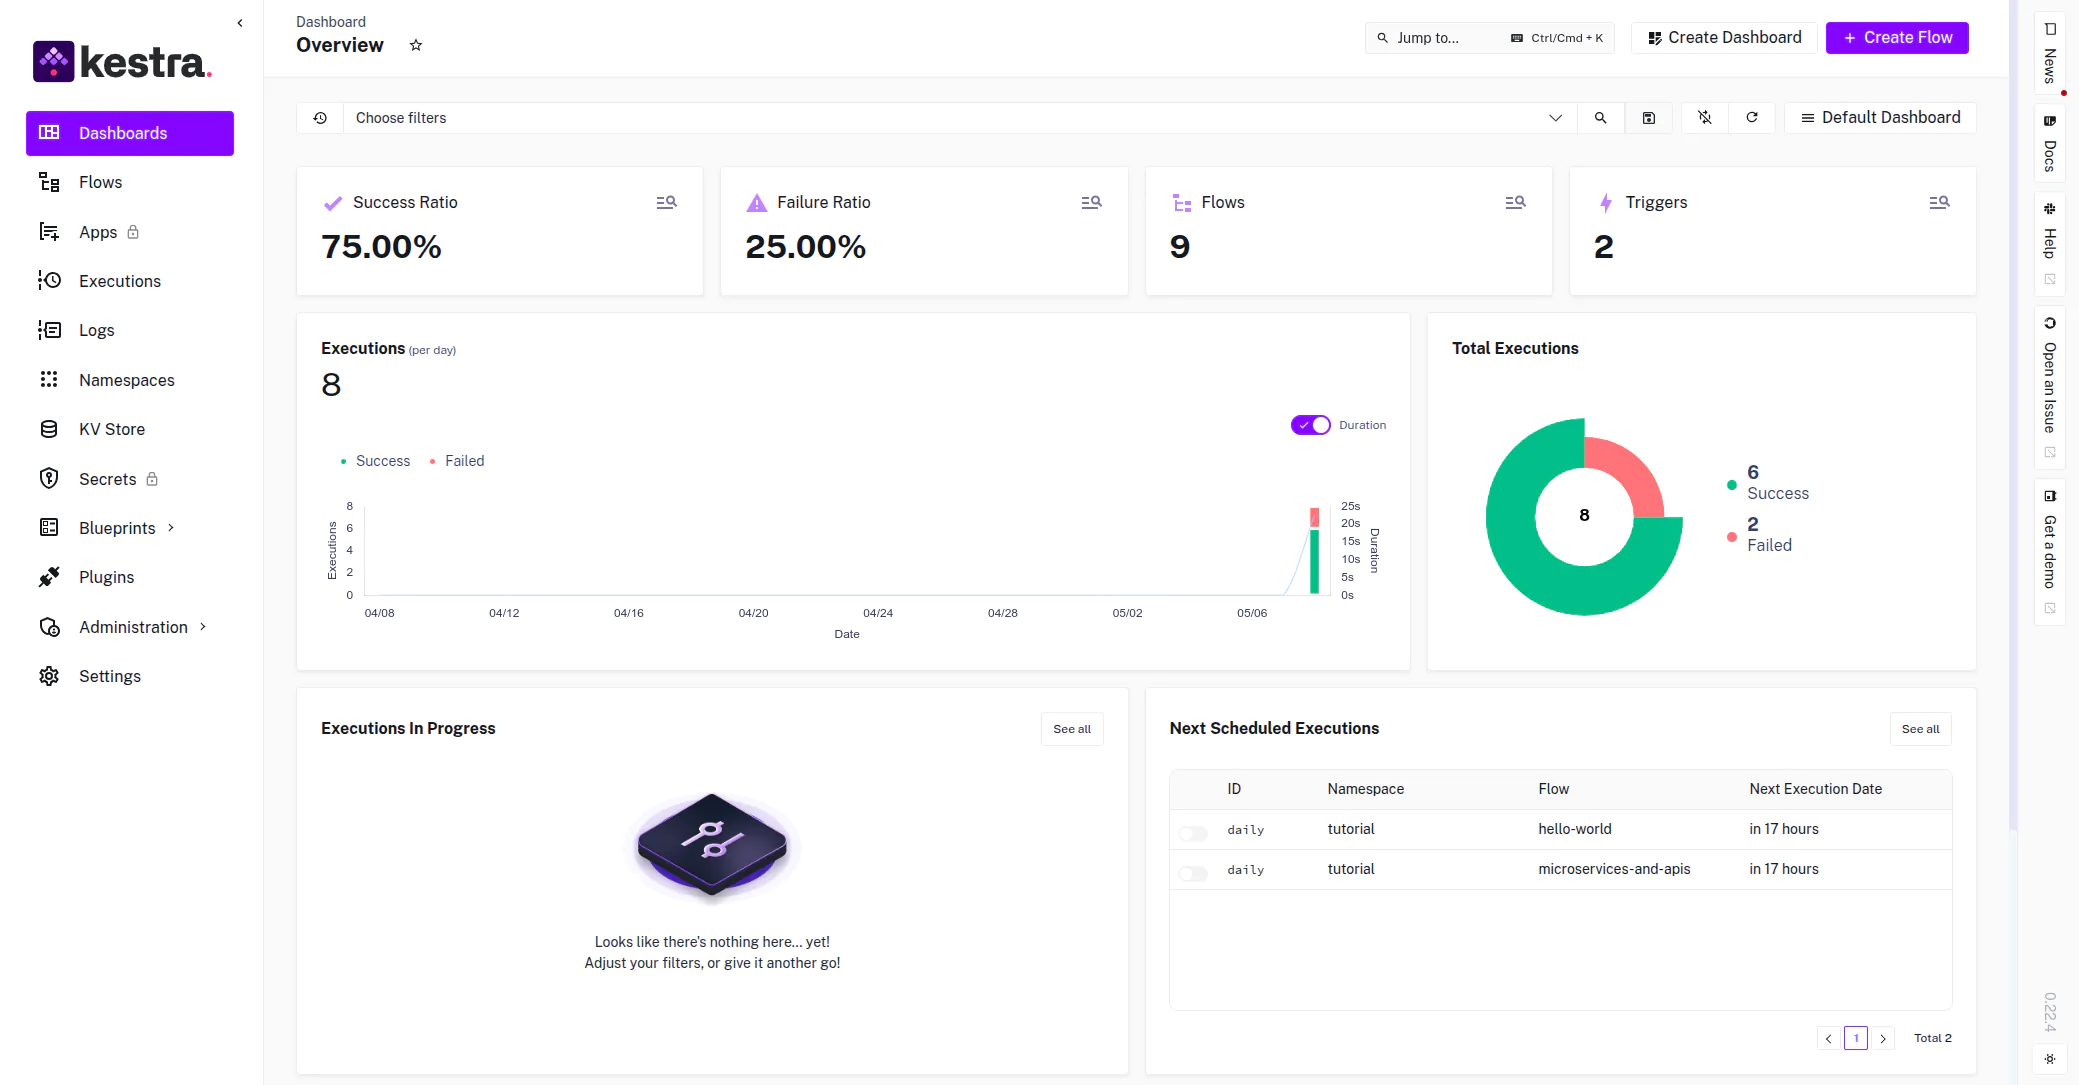The height and width of the screenshot is (1085, 2079).
Task: Toggle the Duration switch off
Action: coord(1310,425)
